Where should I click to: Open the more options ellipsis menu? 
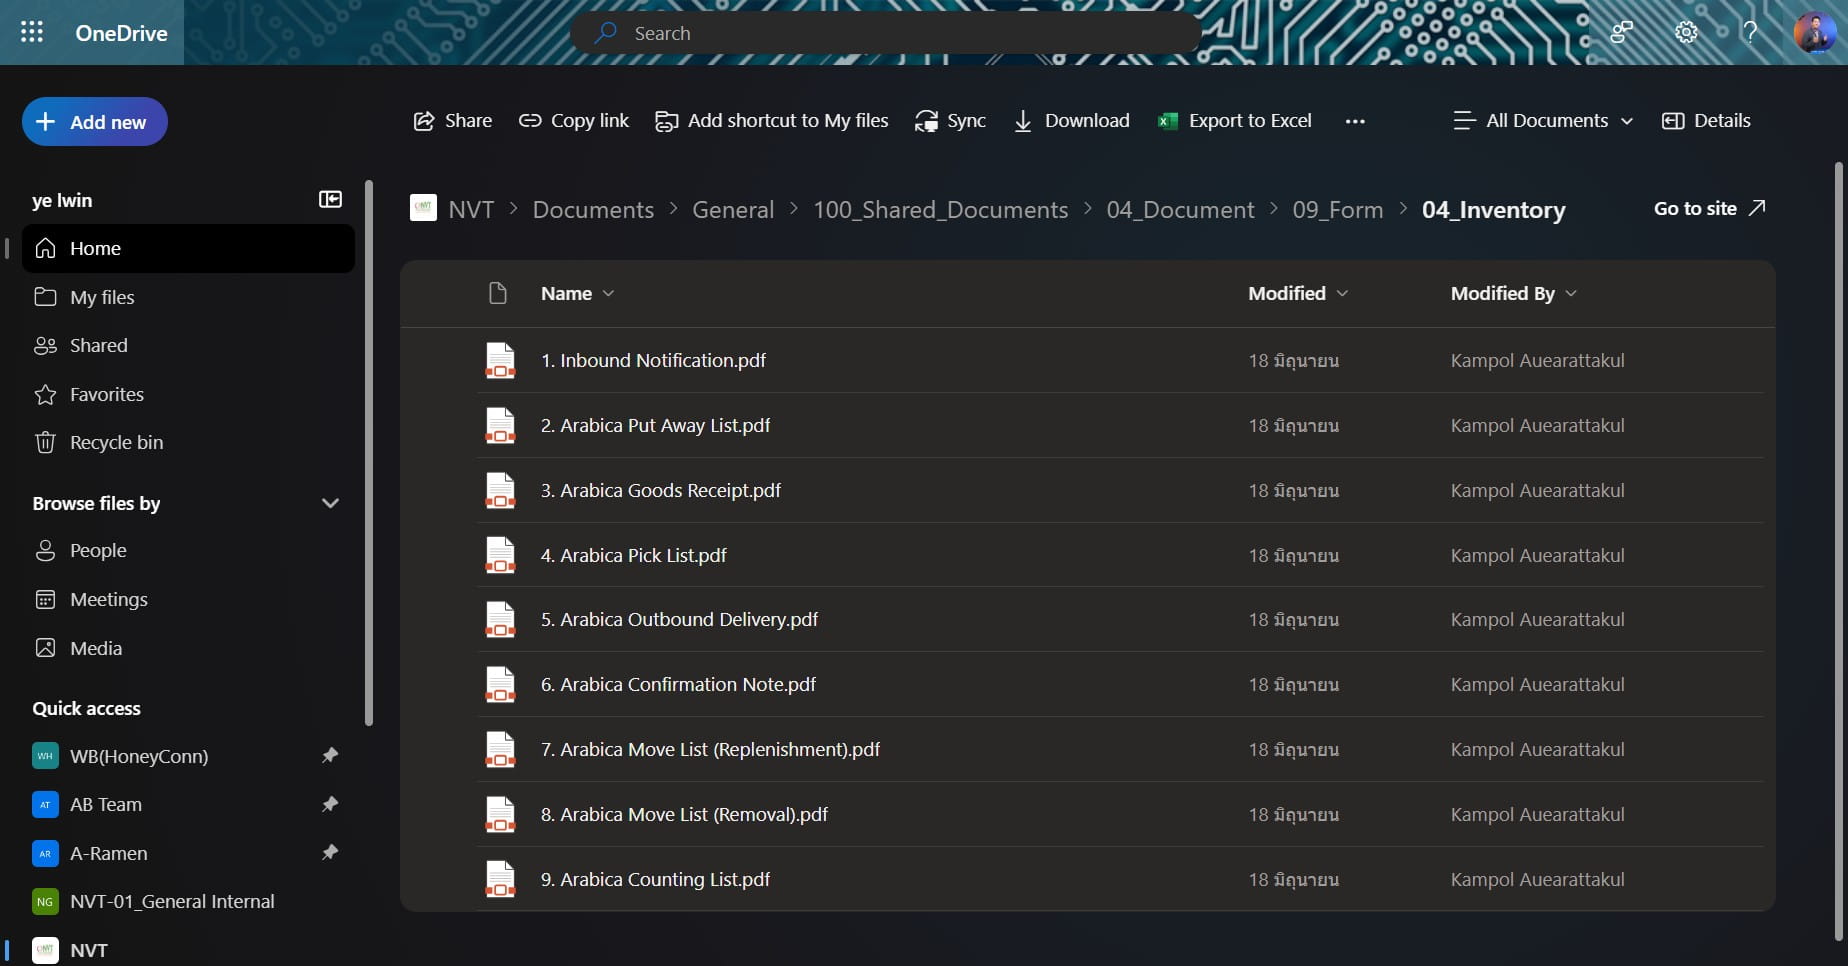(x=1355, y=121)
